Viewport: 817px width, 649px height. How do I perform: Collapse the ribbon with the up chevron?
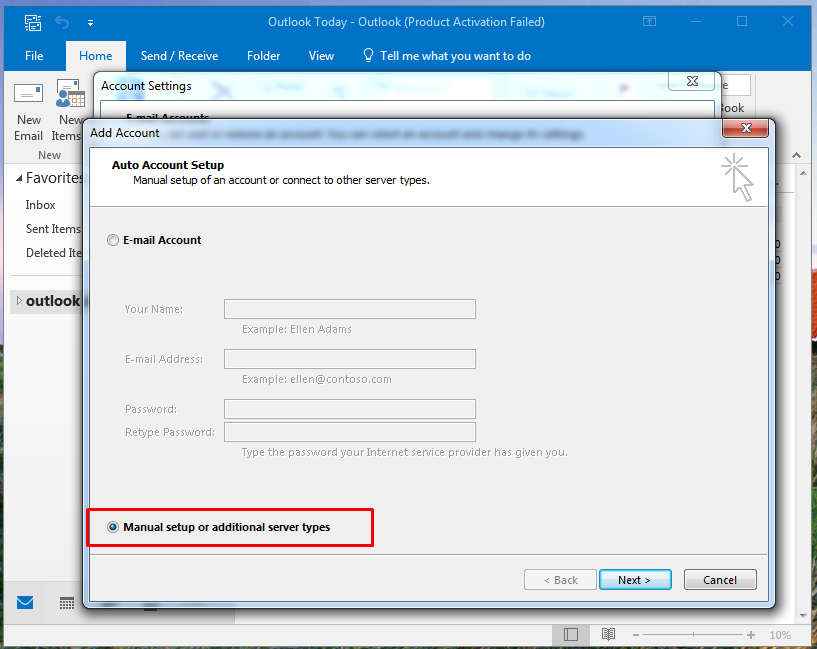pos(796,155)
